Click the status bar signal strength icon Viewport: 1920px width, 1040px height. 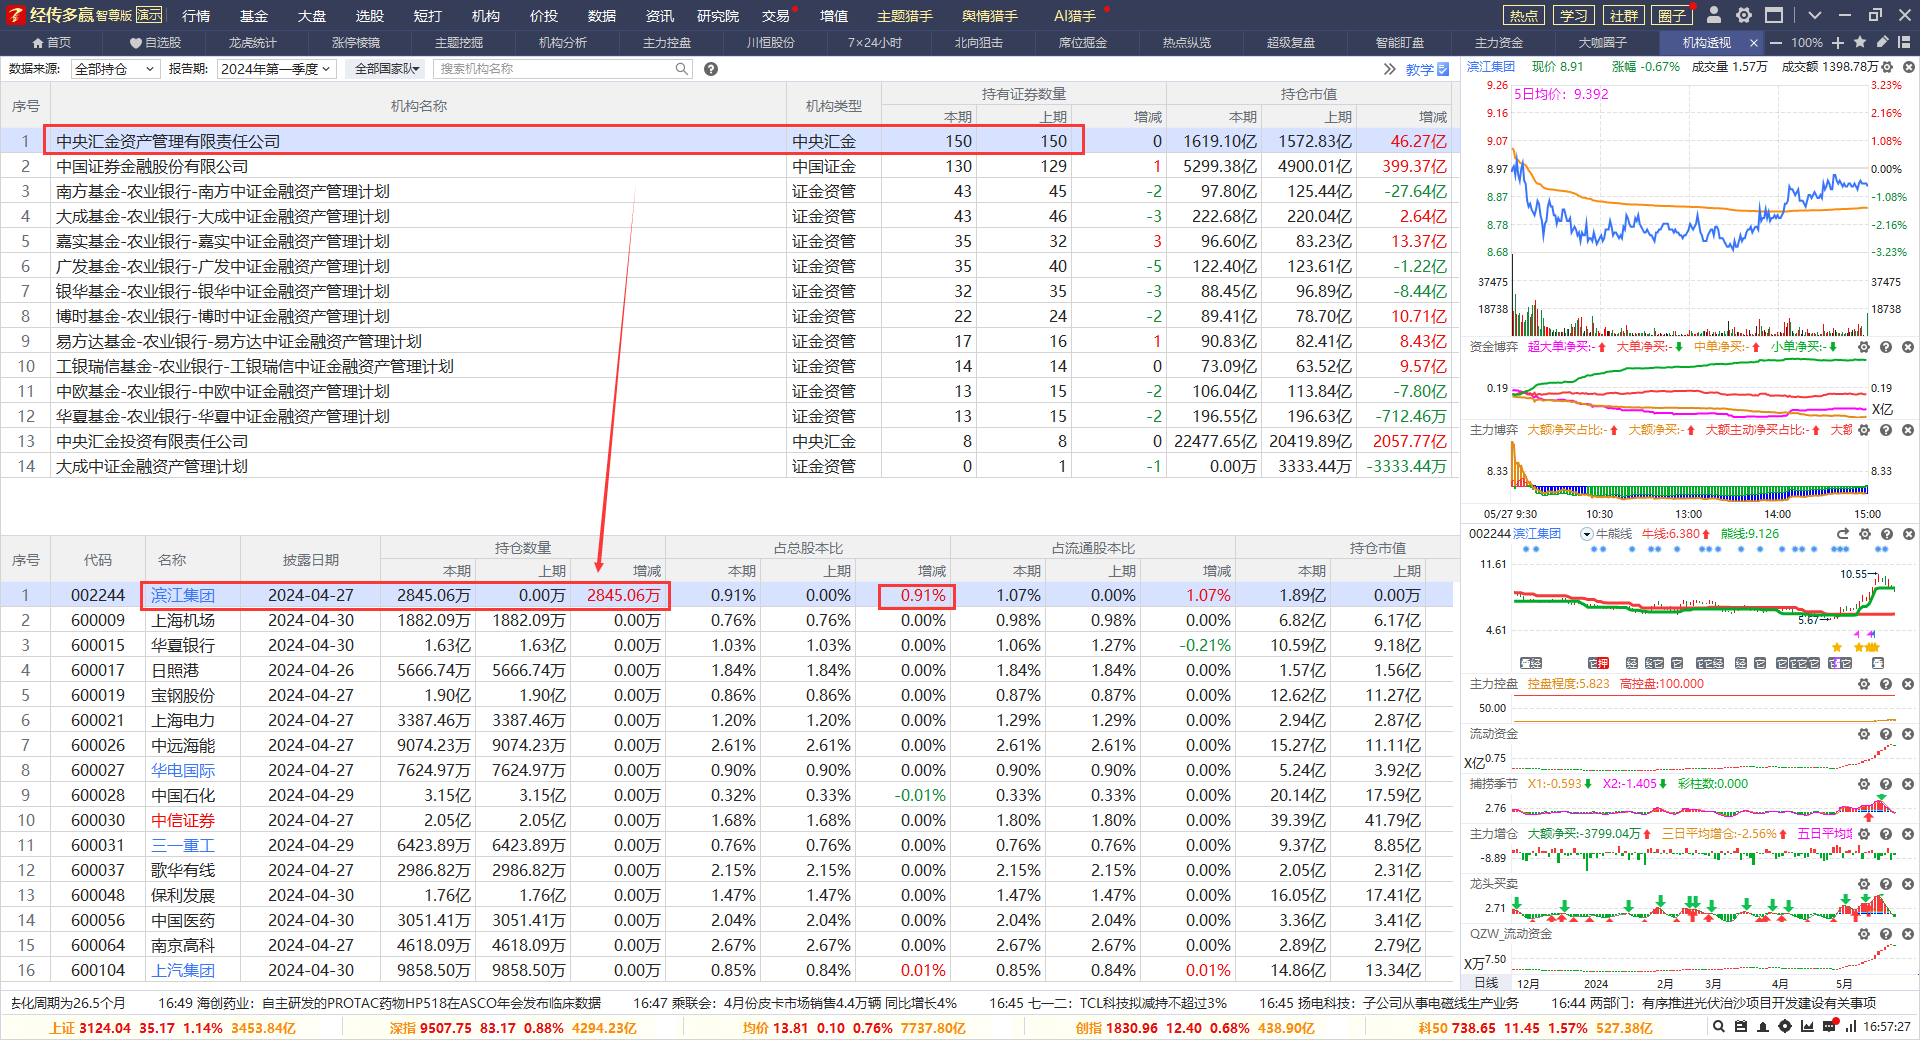[1851, 1027]
